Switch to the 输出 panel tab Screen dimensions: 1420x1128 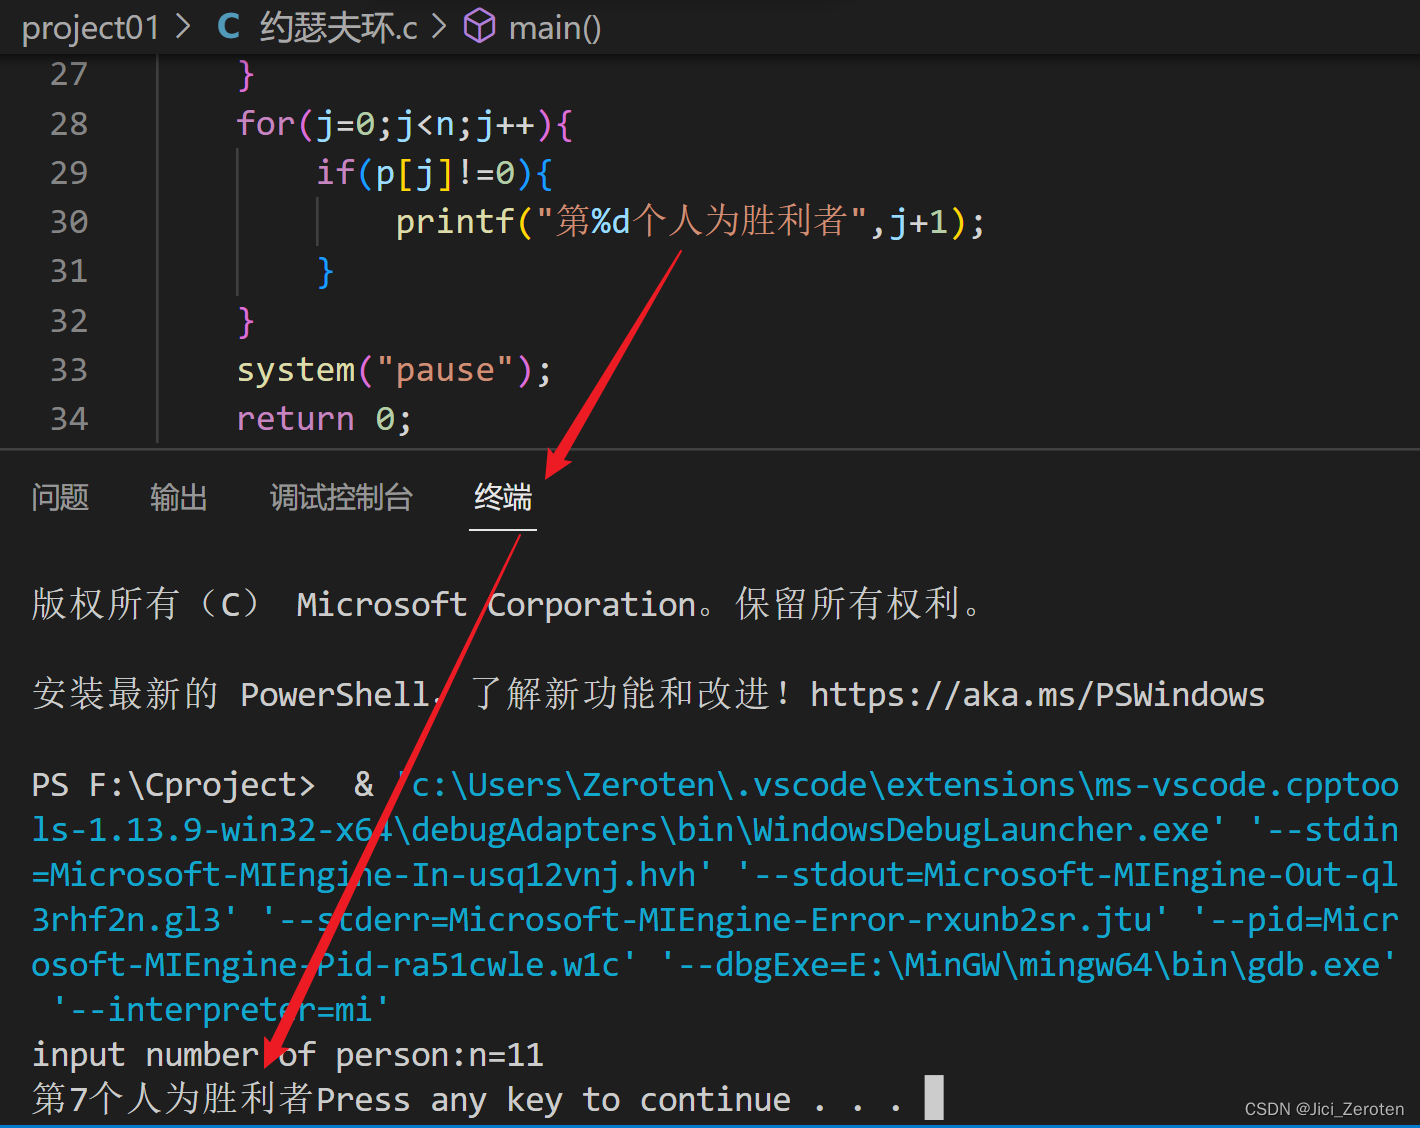[179, 498]
